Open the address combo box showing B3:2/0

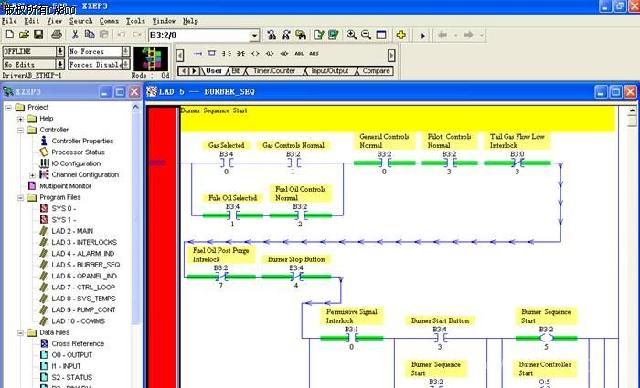(204, 35)
